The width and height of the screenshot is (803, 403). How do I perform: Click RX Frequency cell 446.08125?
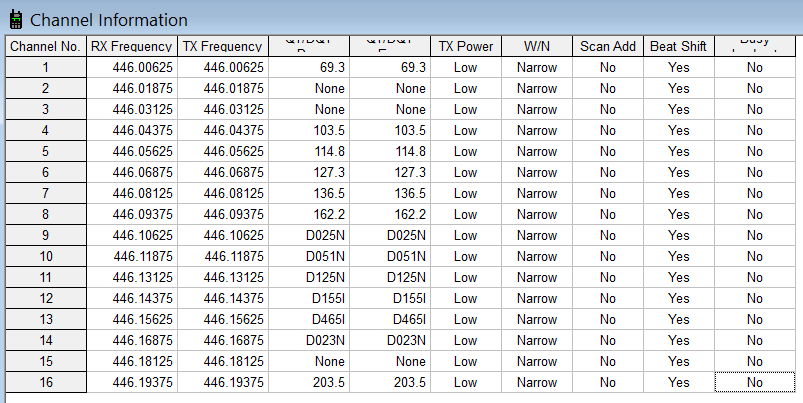[x=132, y=193]
